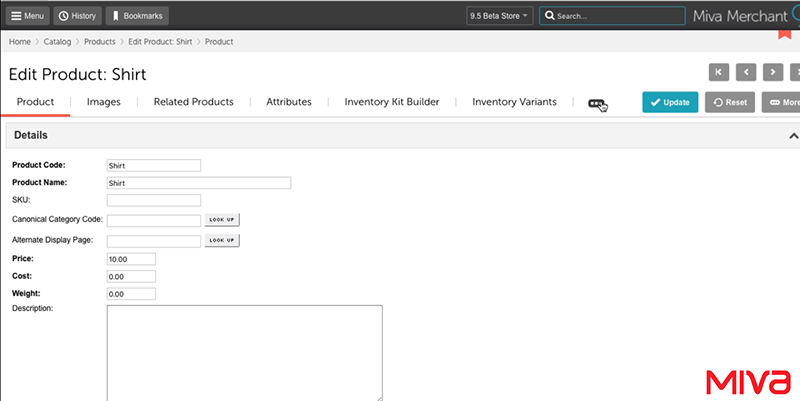This screenshot has height=401, width=800.
Task: Select the Related Products tab
Action: pos(193,102)
